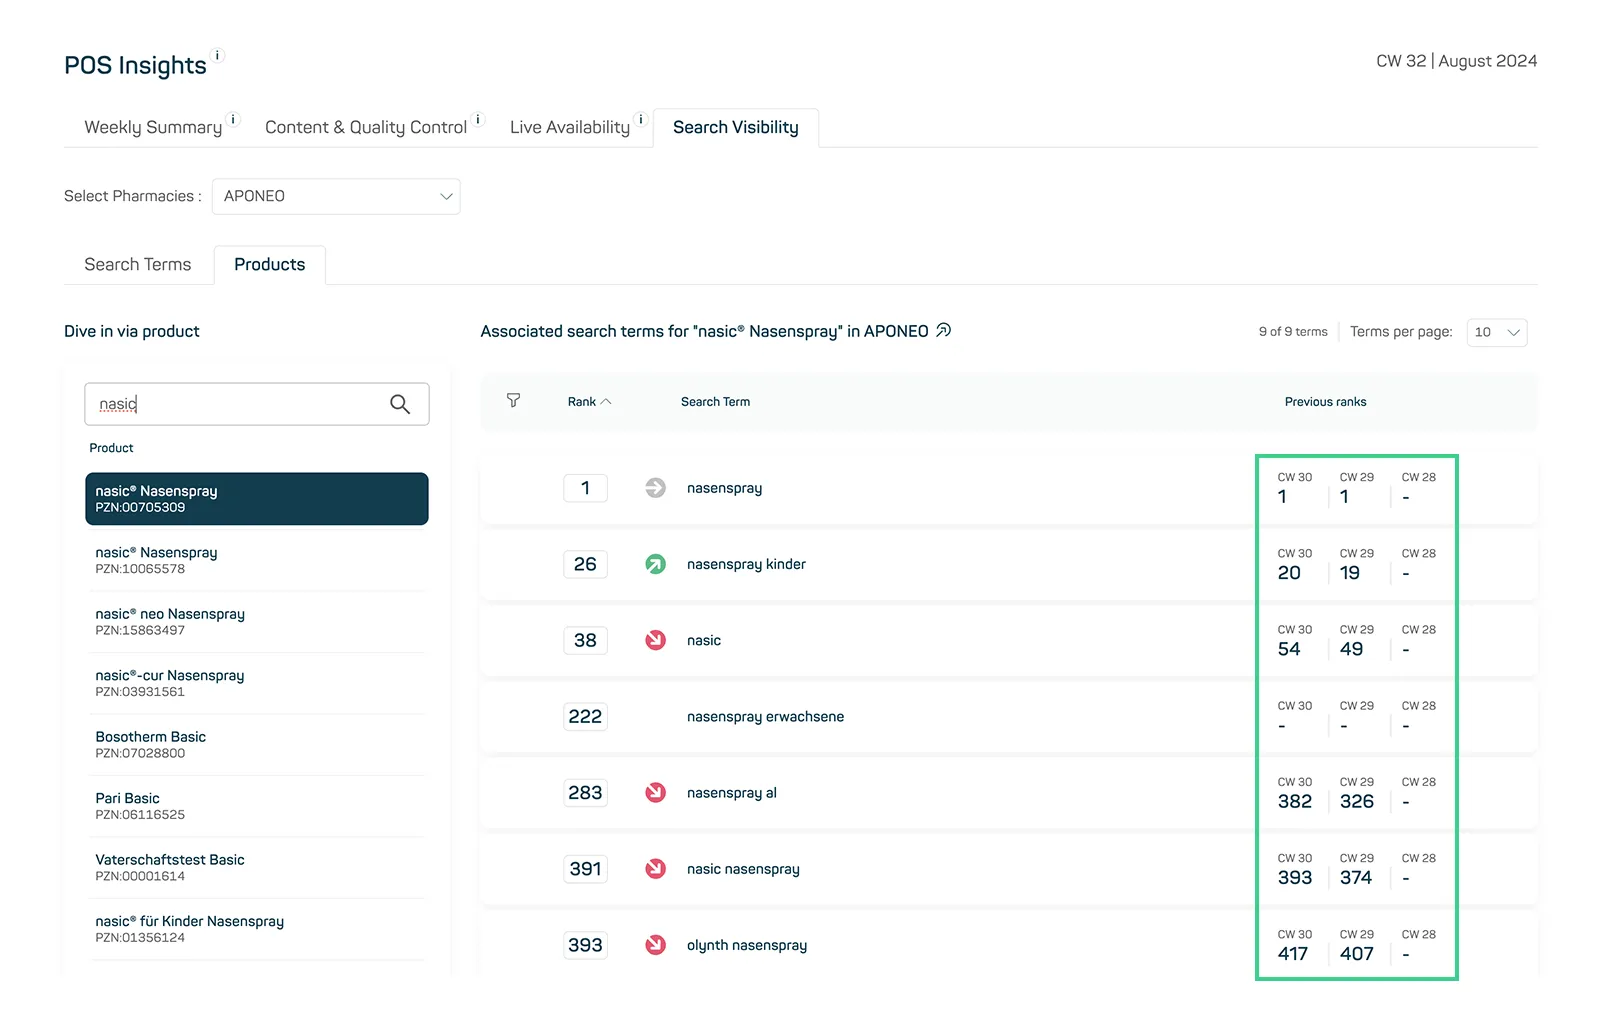Image resolution: width=1600 pixels, height=1016 pixels.
Task: Click rank value 283 box
Action: click(x=585, y=793)
